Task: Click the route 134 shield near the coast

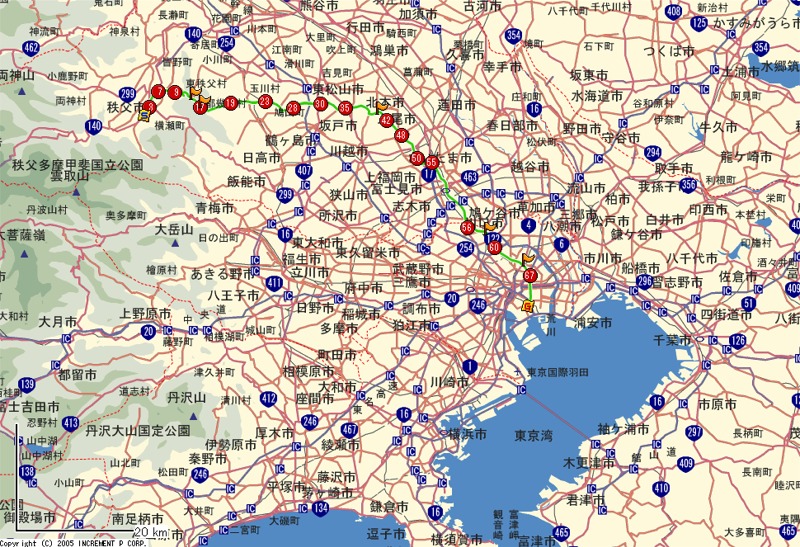Action: (x=320, y=508)
